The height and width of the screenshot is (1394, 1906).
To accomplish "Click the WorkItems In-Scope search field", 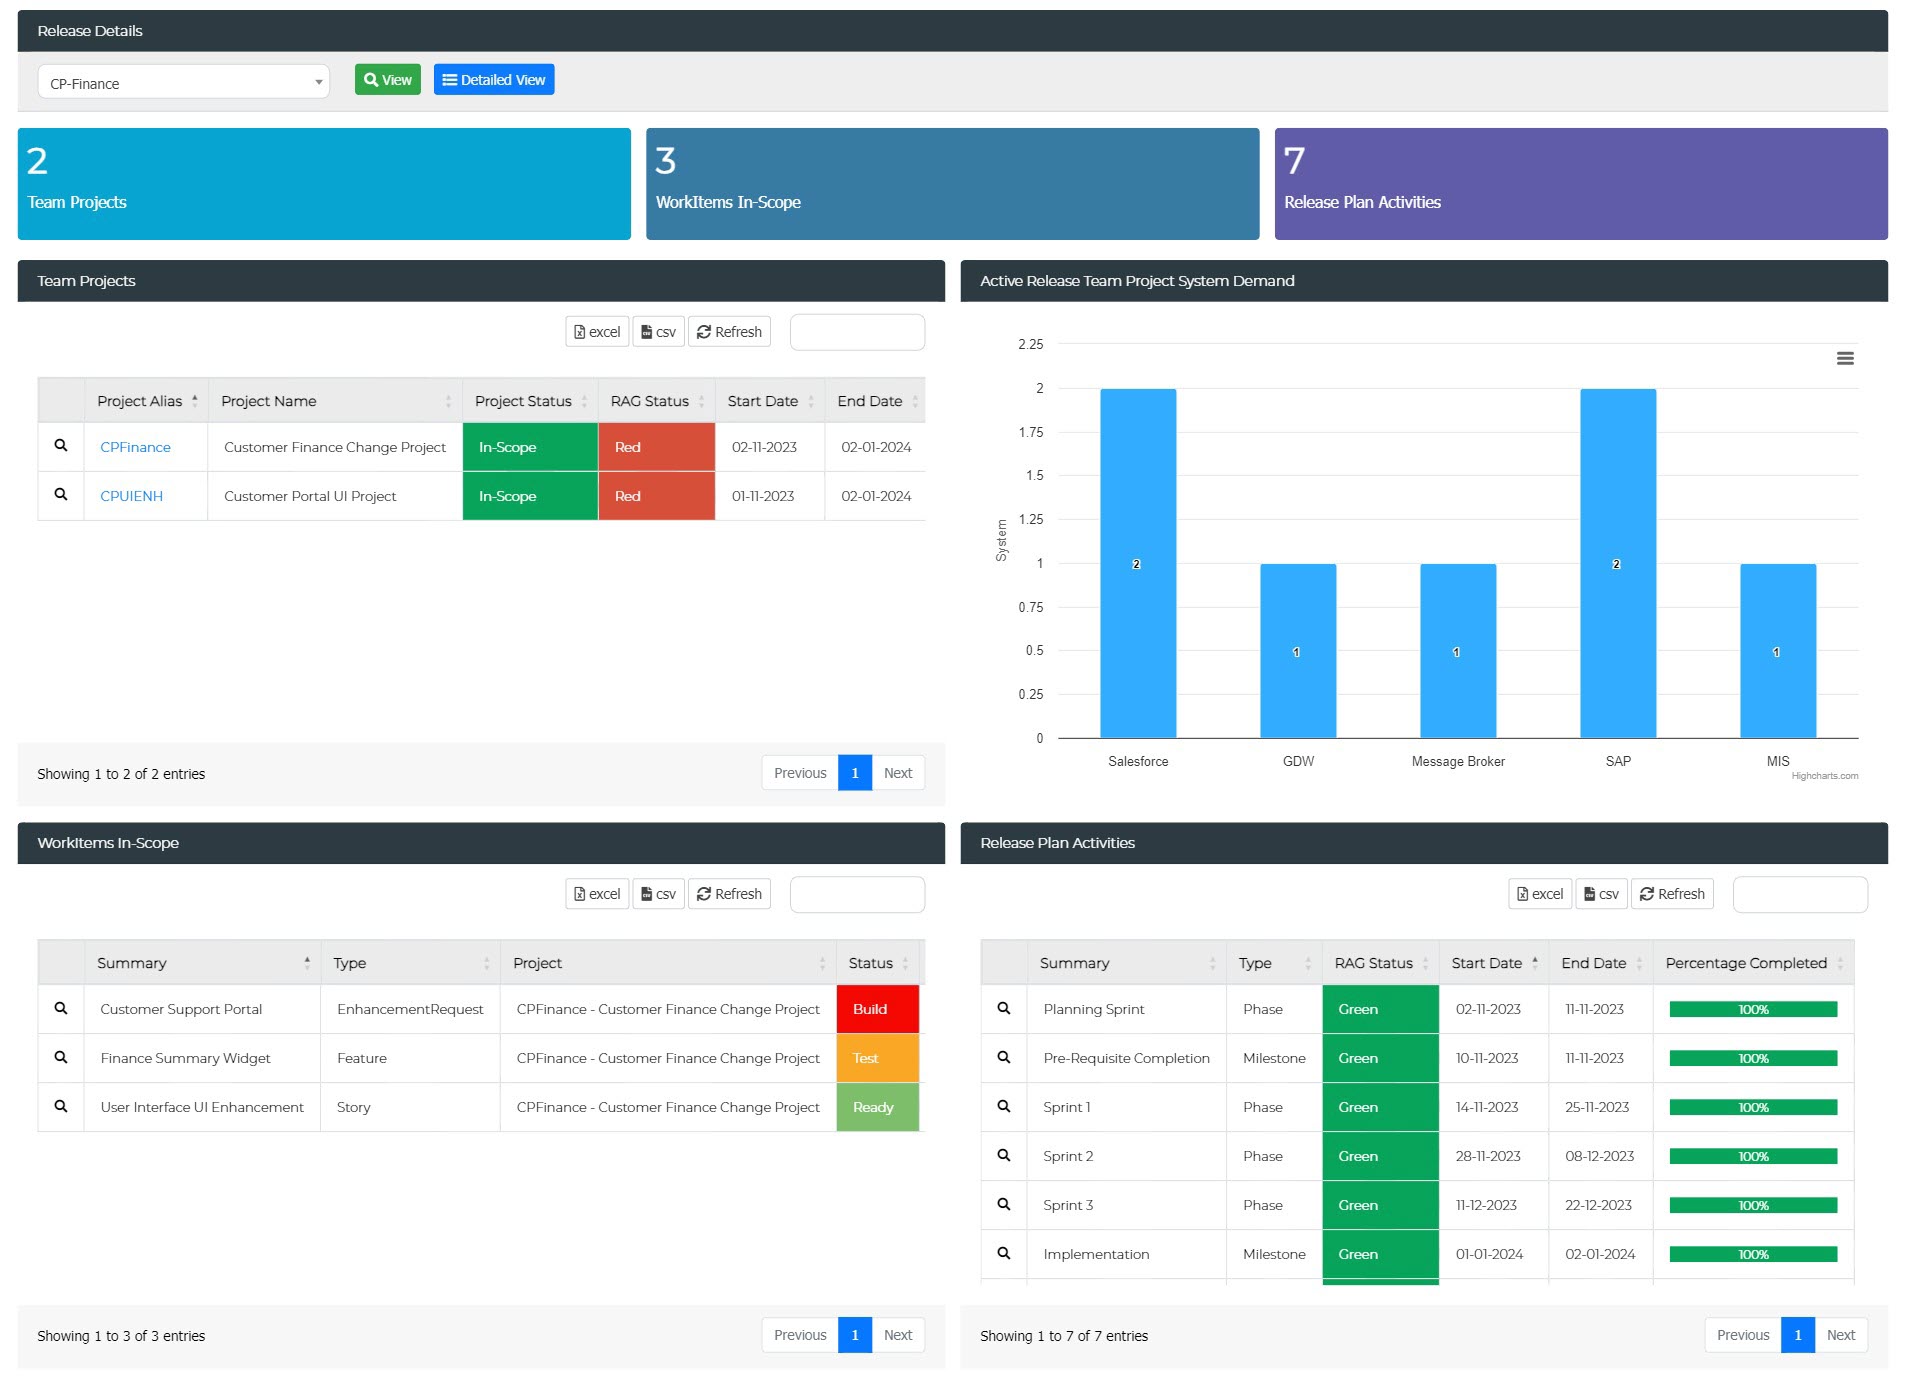I will [x=857, y=894].
